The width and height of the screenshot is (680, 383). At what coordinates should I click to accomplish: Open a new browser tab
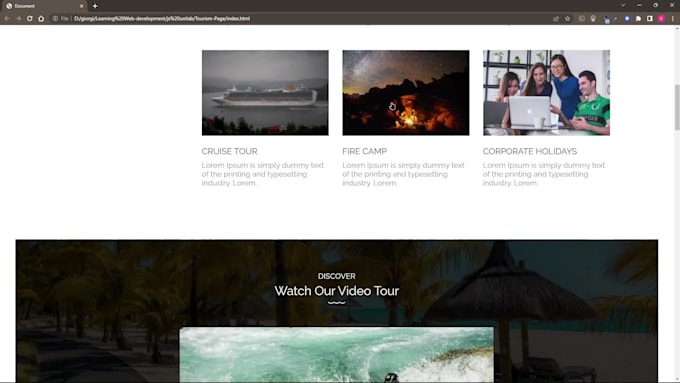click(95, 6)
